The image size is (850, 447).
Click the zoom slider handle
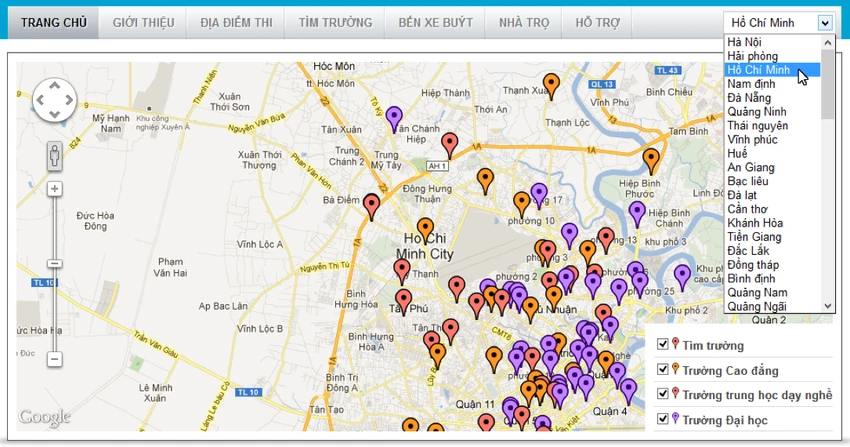coord(54,264)
